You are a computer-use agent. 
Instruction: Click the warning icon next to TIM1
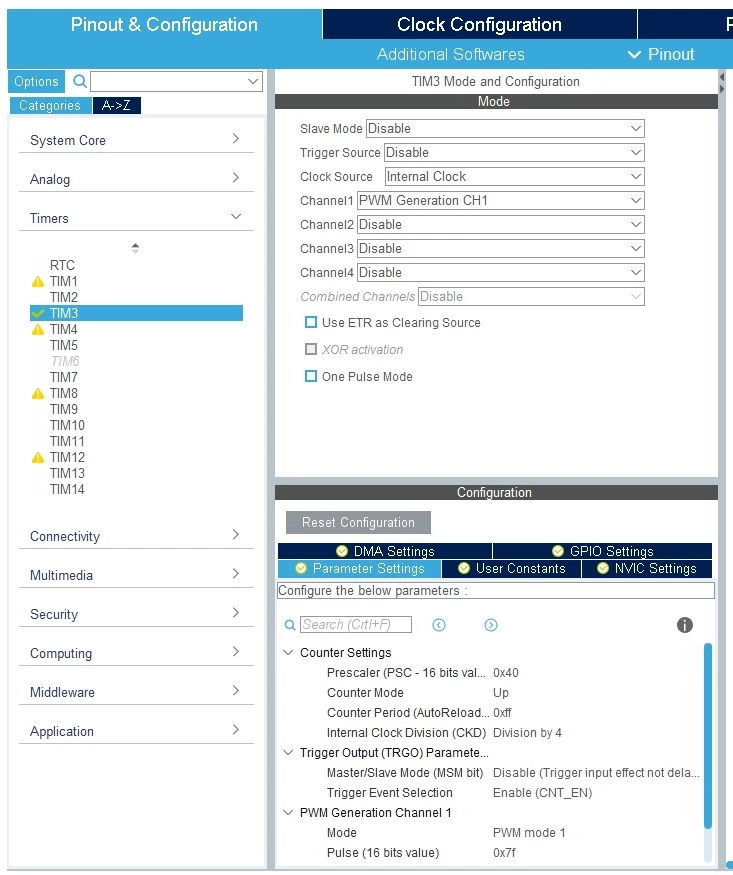pos(38,281)
